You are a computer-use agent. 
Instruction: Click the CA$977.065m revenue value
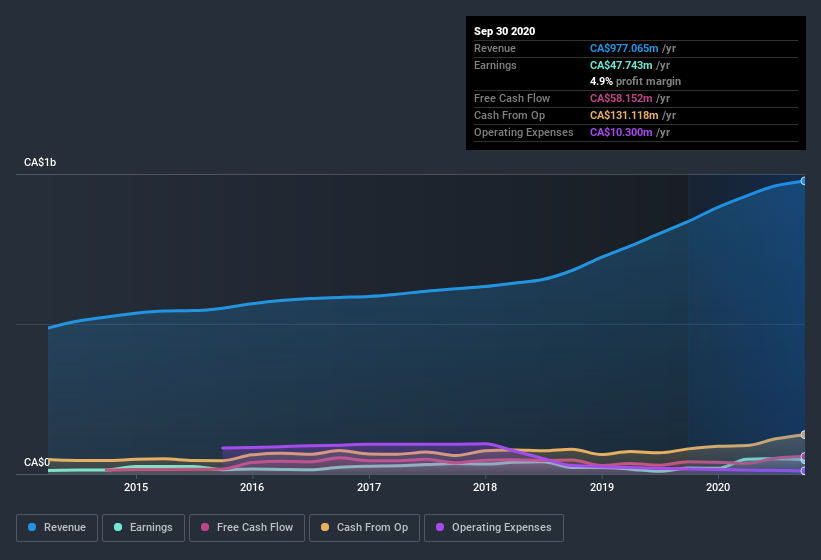tap(624, 48)
